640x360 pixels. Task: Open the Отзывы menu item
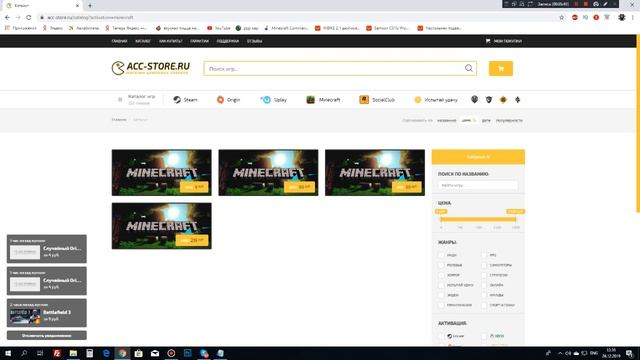254,41
